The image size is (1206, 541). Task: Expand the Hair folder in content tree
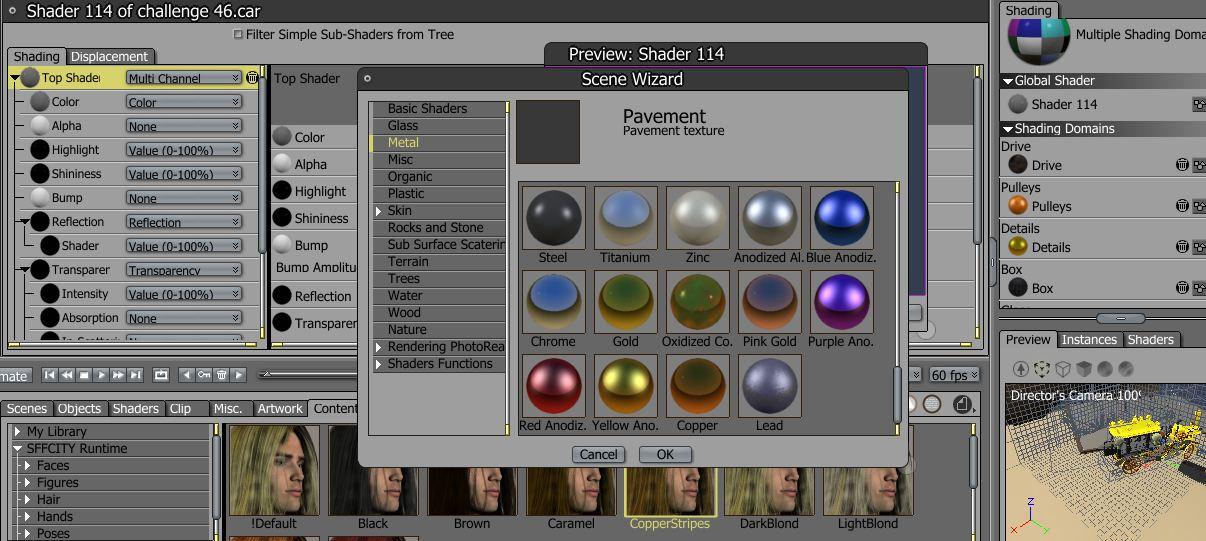[28, 500]
